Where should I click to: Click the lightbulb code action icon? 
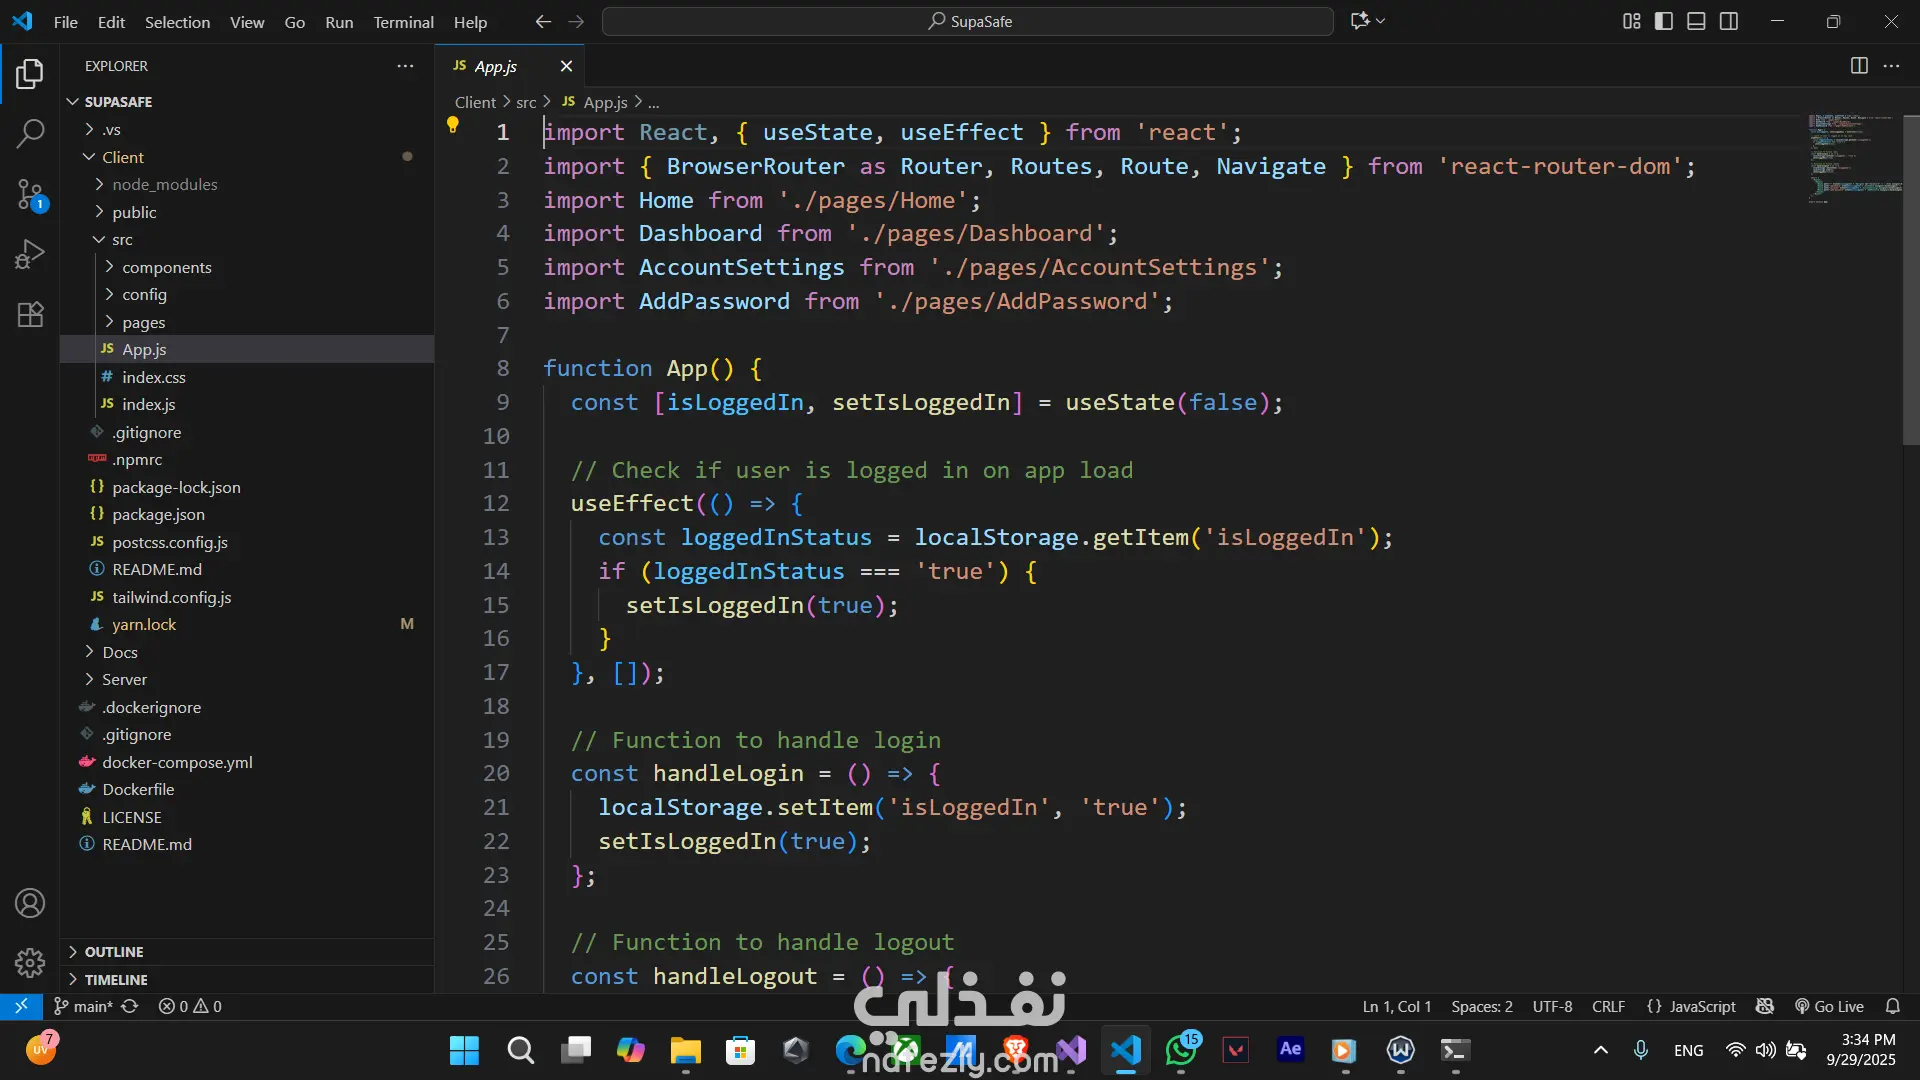pos(452,125)
